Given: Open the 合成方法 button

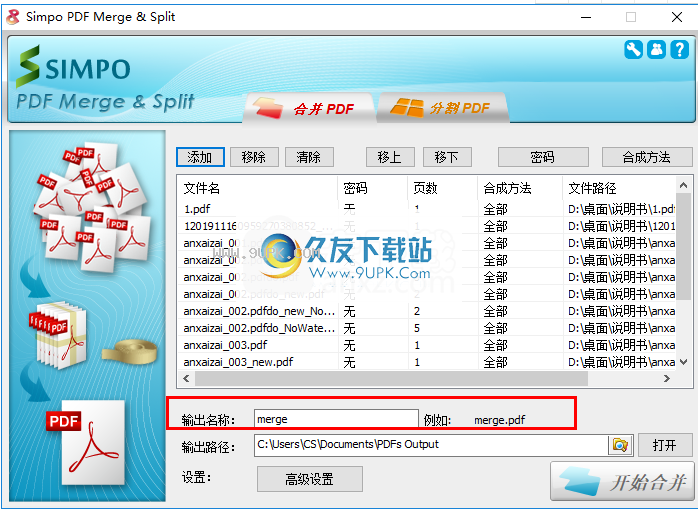Looking at the screenshot, I should tap(647, 157).
